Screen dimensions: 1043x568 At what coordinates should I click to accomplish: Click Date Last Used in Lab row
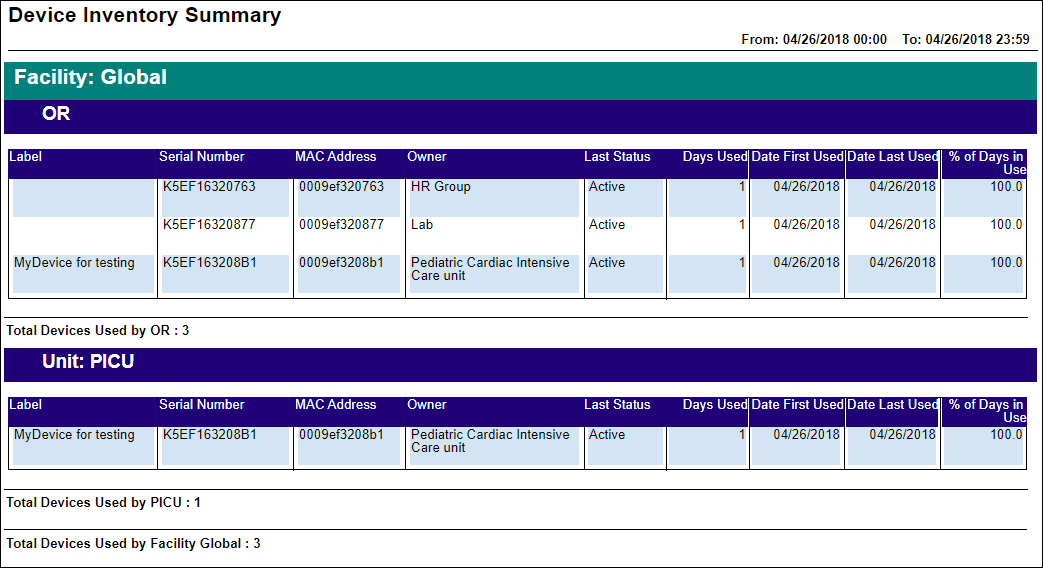click(902, 225)
